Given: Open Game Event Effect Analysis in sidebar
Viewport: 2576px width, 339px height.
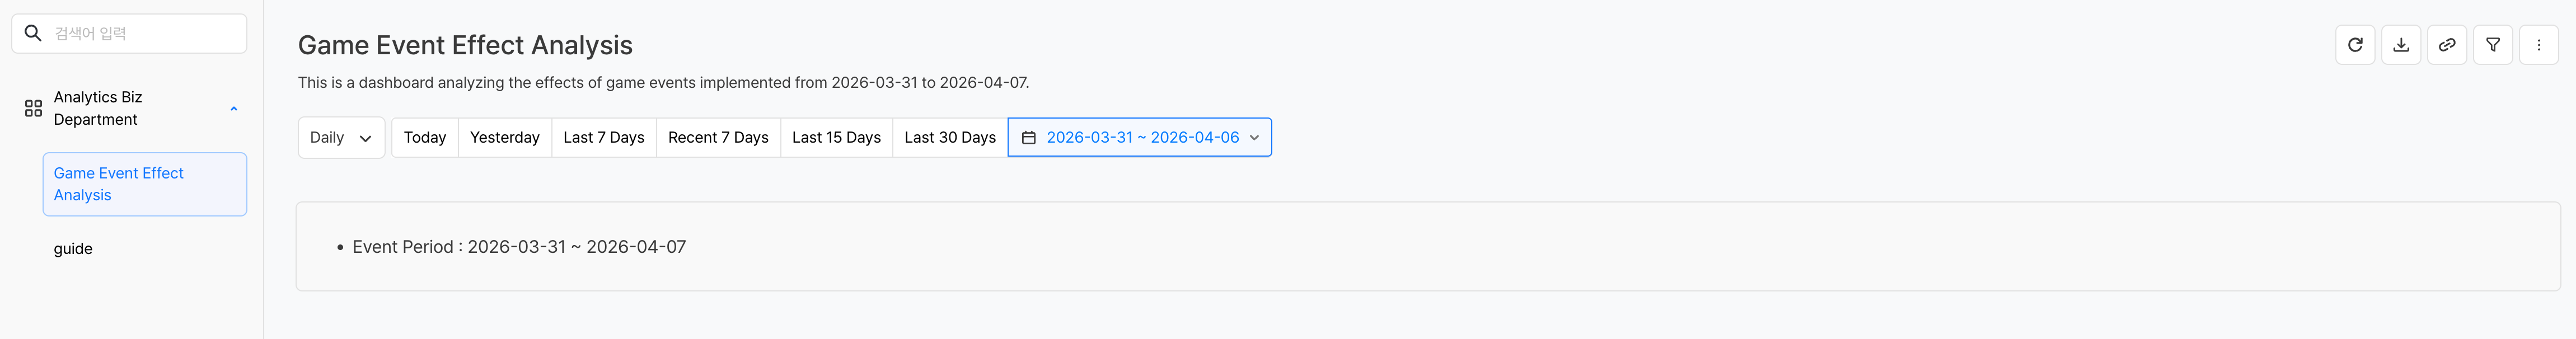Looking at the screenshot, I should pyautogui.click(x=144, y=184).
